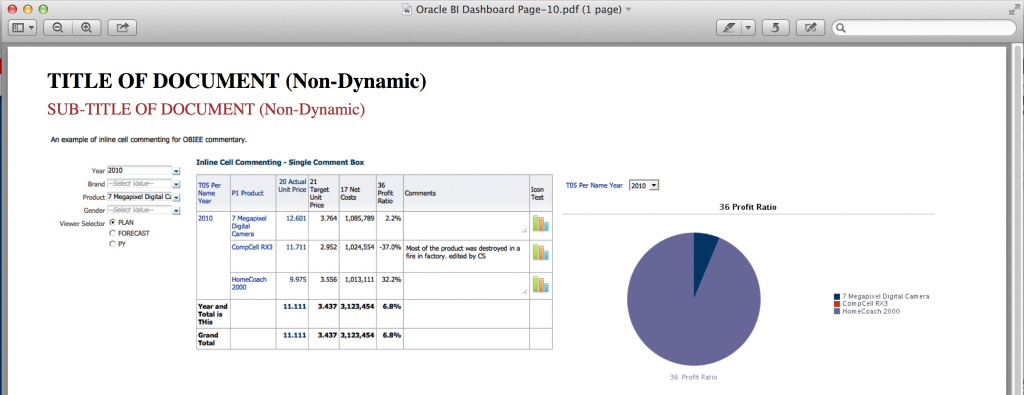Click bar chart icon in HomeCoach 2000 row

click(541, 285)
